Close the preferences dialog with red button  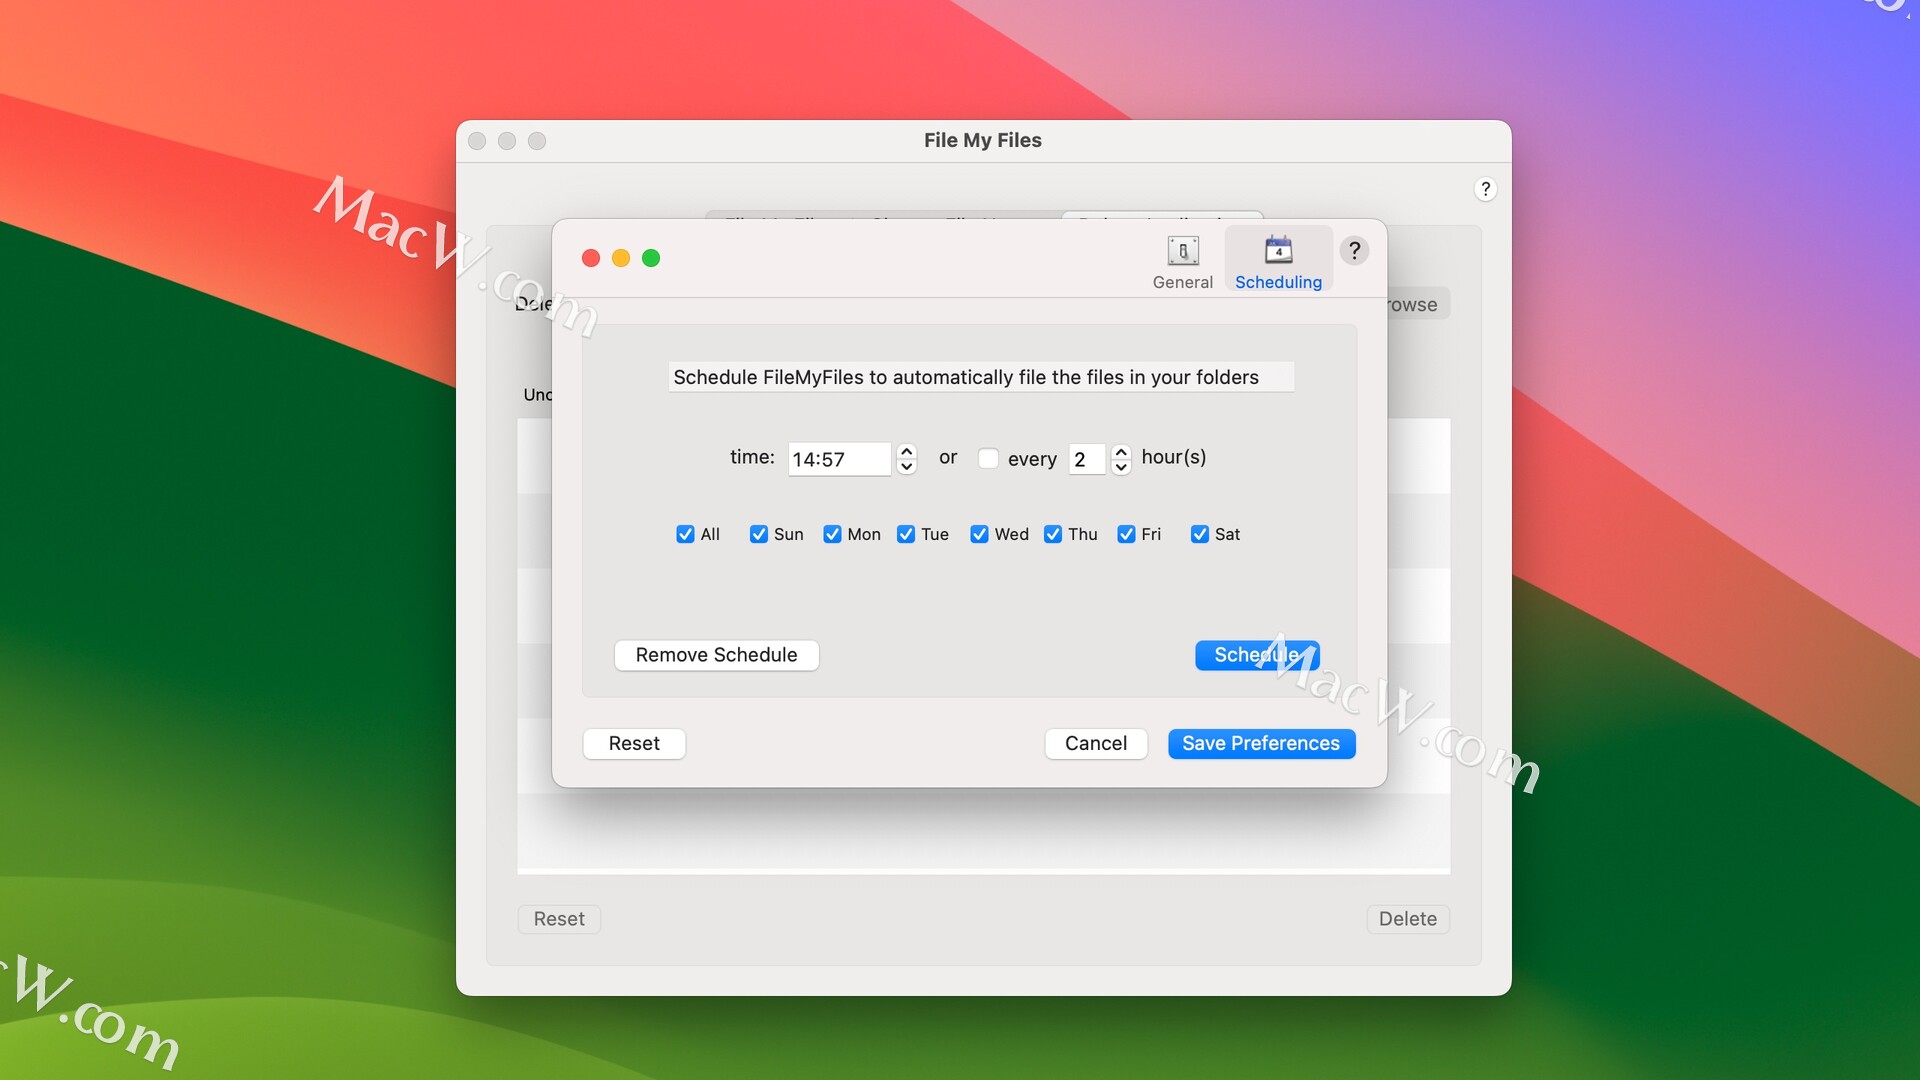click(591, 258)
